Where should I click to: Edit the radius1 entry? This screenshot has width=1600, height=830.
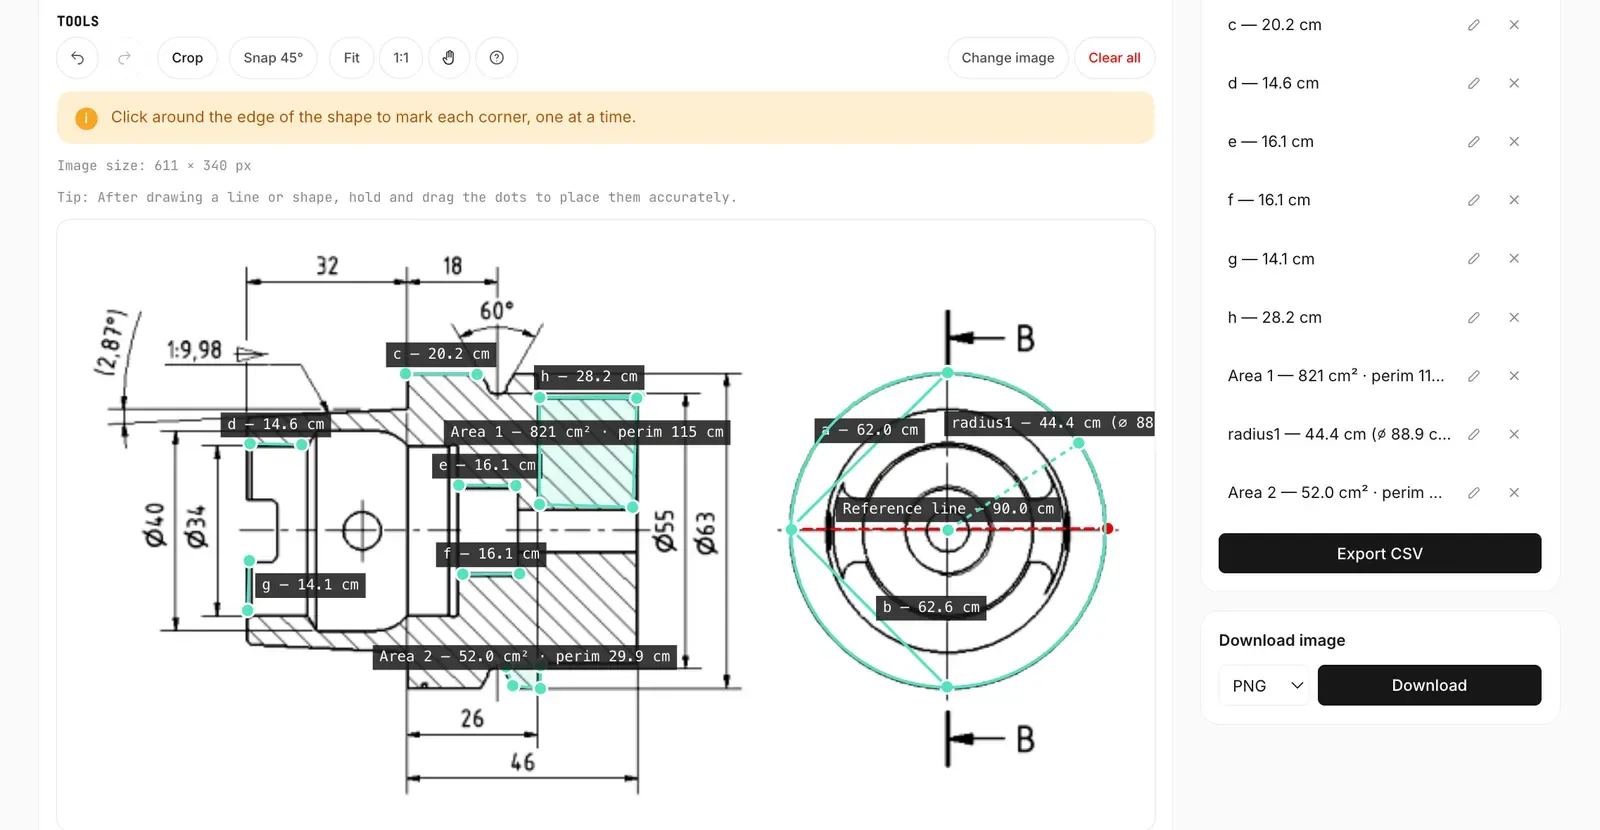tap(1474, 434)
